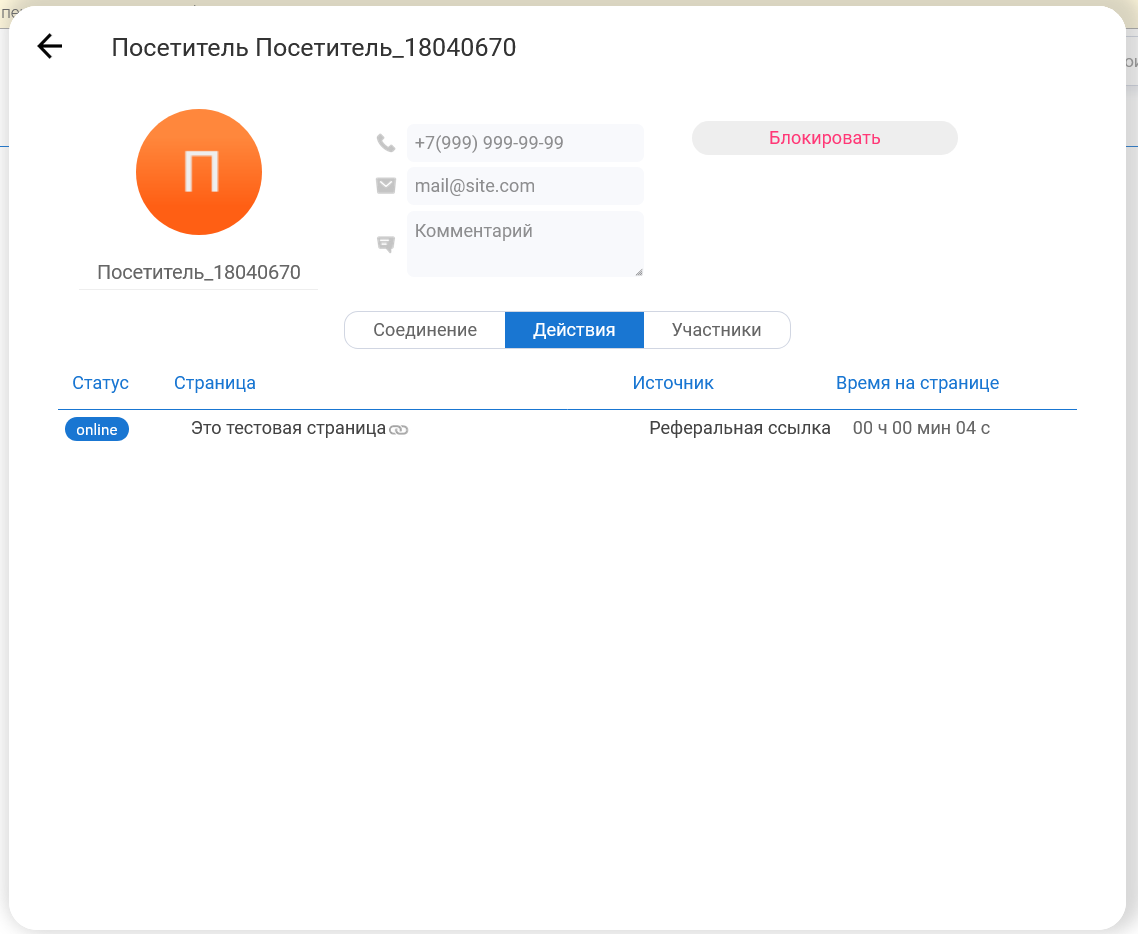This screenshot has width=1138, height=934.
Task: Click the back arrow icon
Action: click(49, 46)
